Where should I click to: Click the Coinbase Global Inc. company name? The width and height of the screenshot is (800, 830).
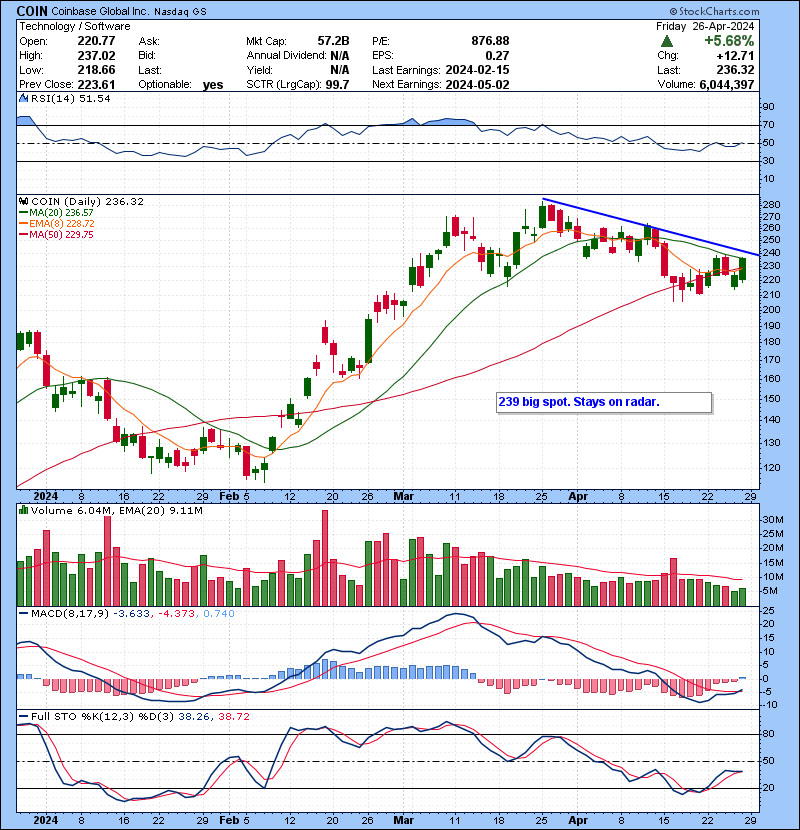click(101, 11)
